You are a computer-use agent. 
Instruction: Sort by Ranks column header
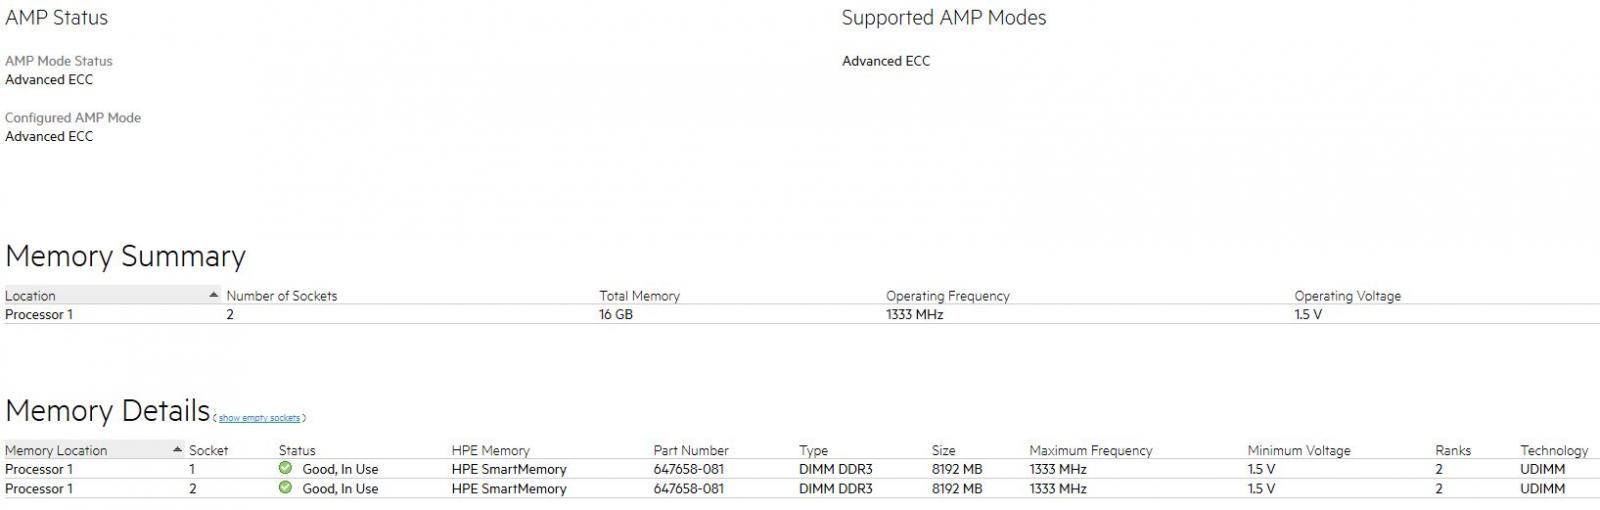[x=1452, y=450]
